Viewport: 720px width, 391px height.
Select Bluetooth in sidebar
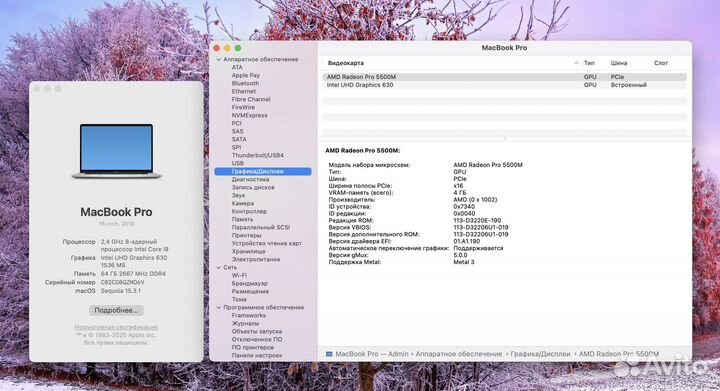[245, 84]
